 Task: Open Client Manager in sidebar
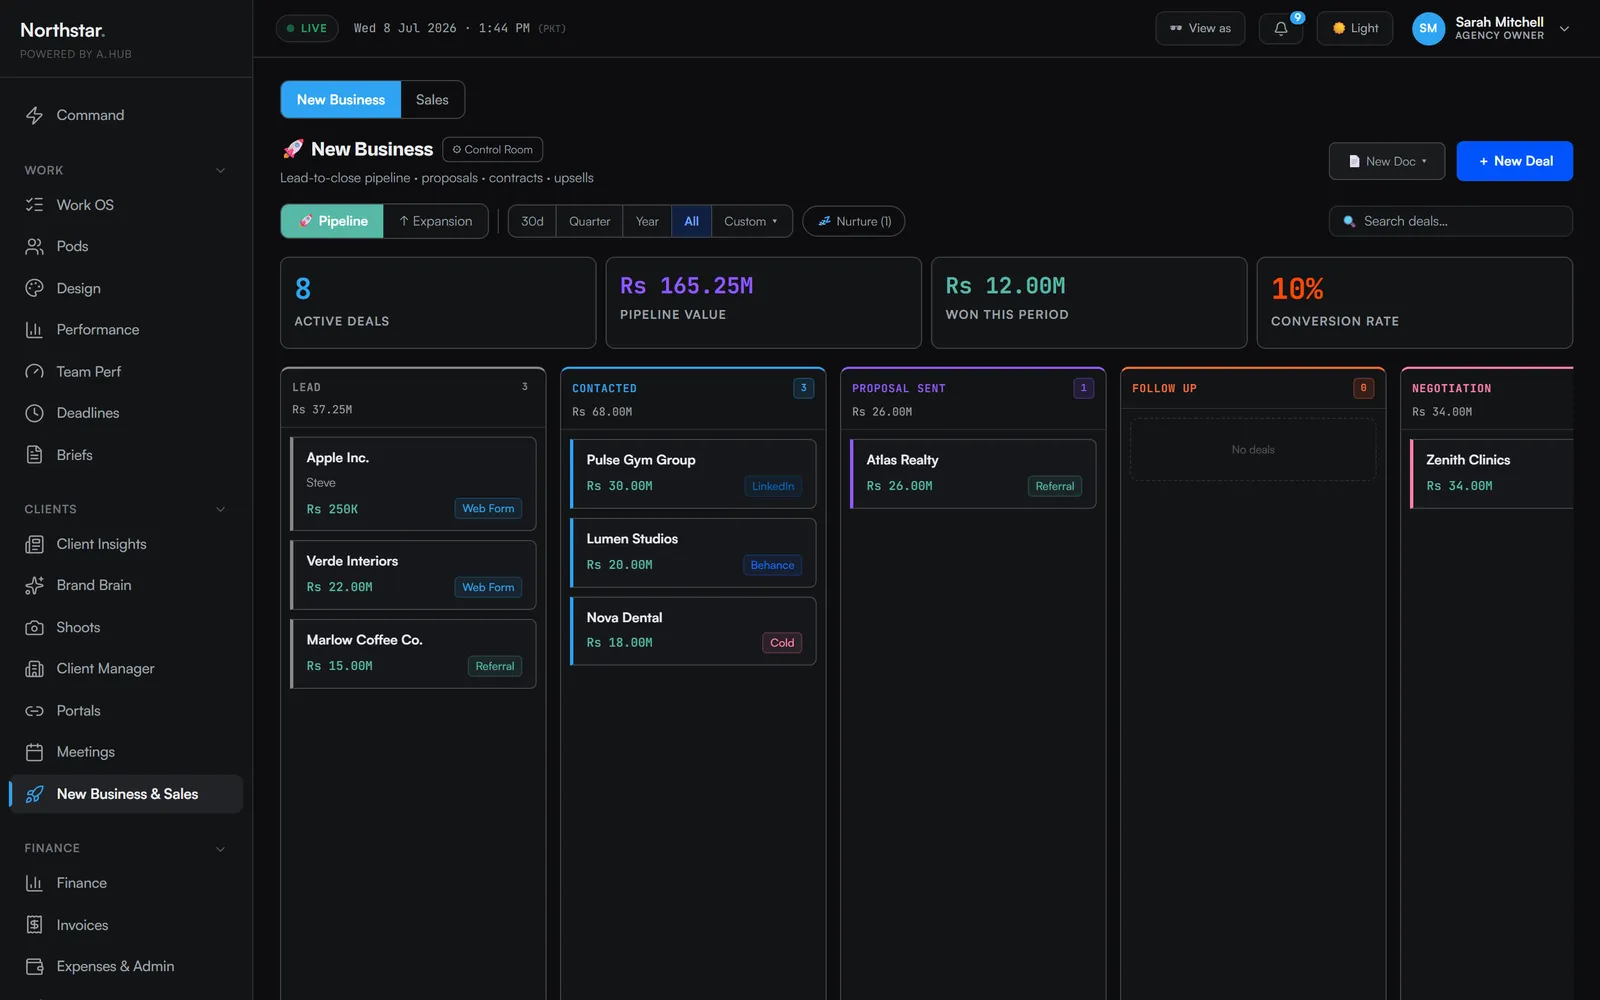(126, 669)
